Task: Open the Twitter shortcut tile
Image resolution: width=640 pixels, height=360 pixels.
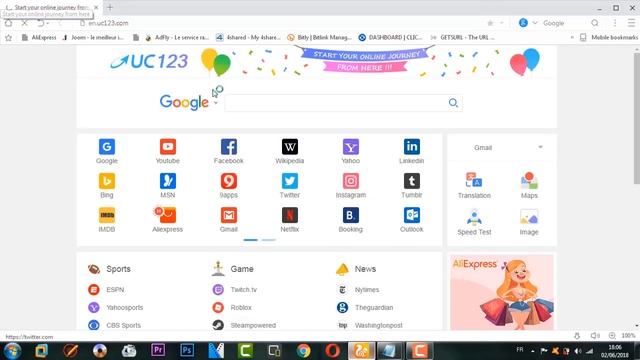Action: [290, 186]
